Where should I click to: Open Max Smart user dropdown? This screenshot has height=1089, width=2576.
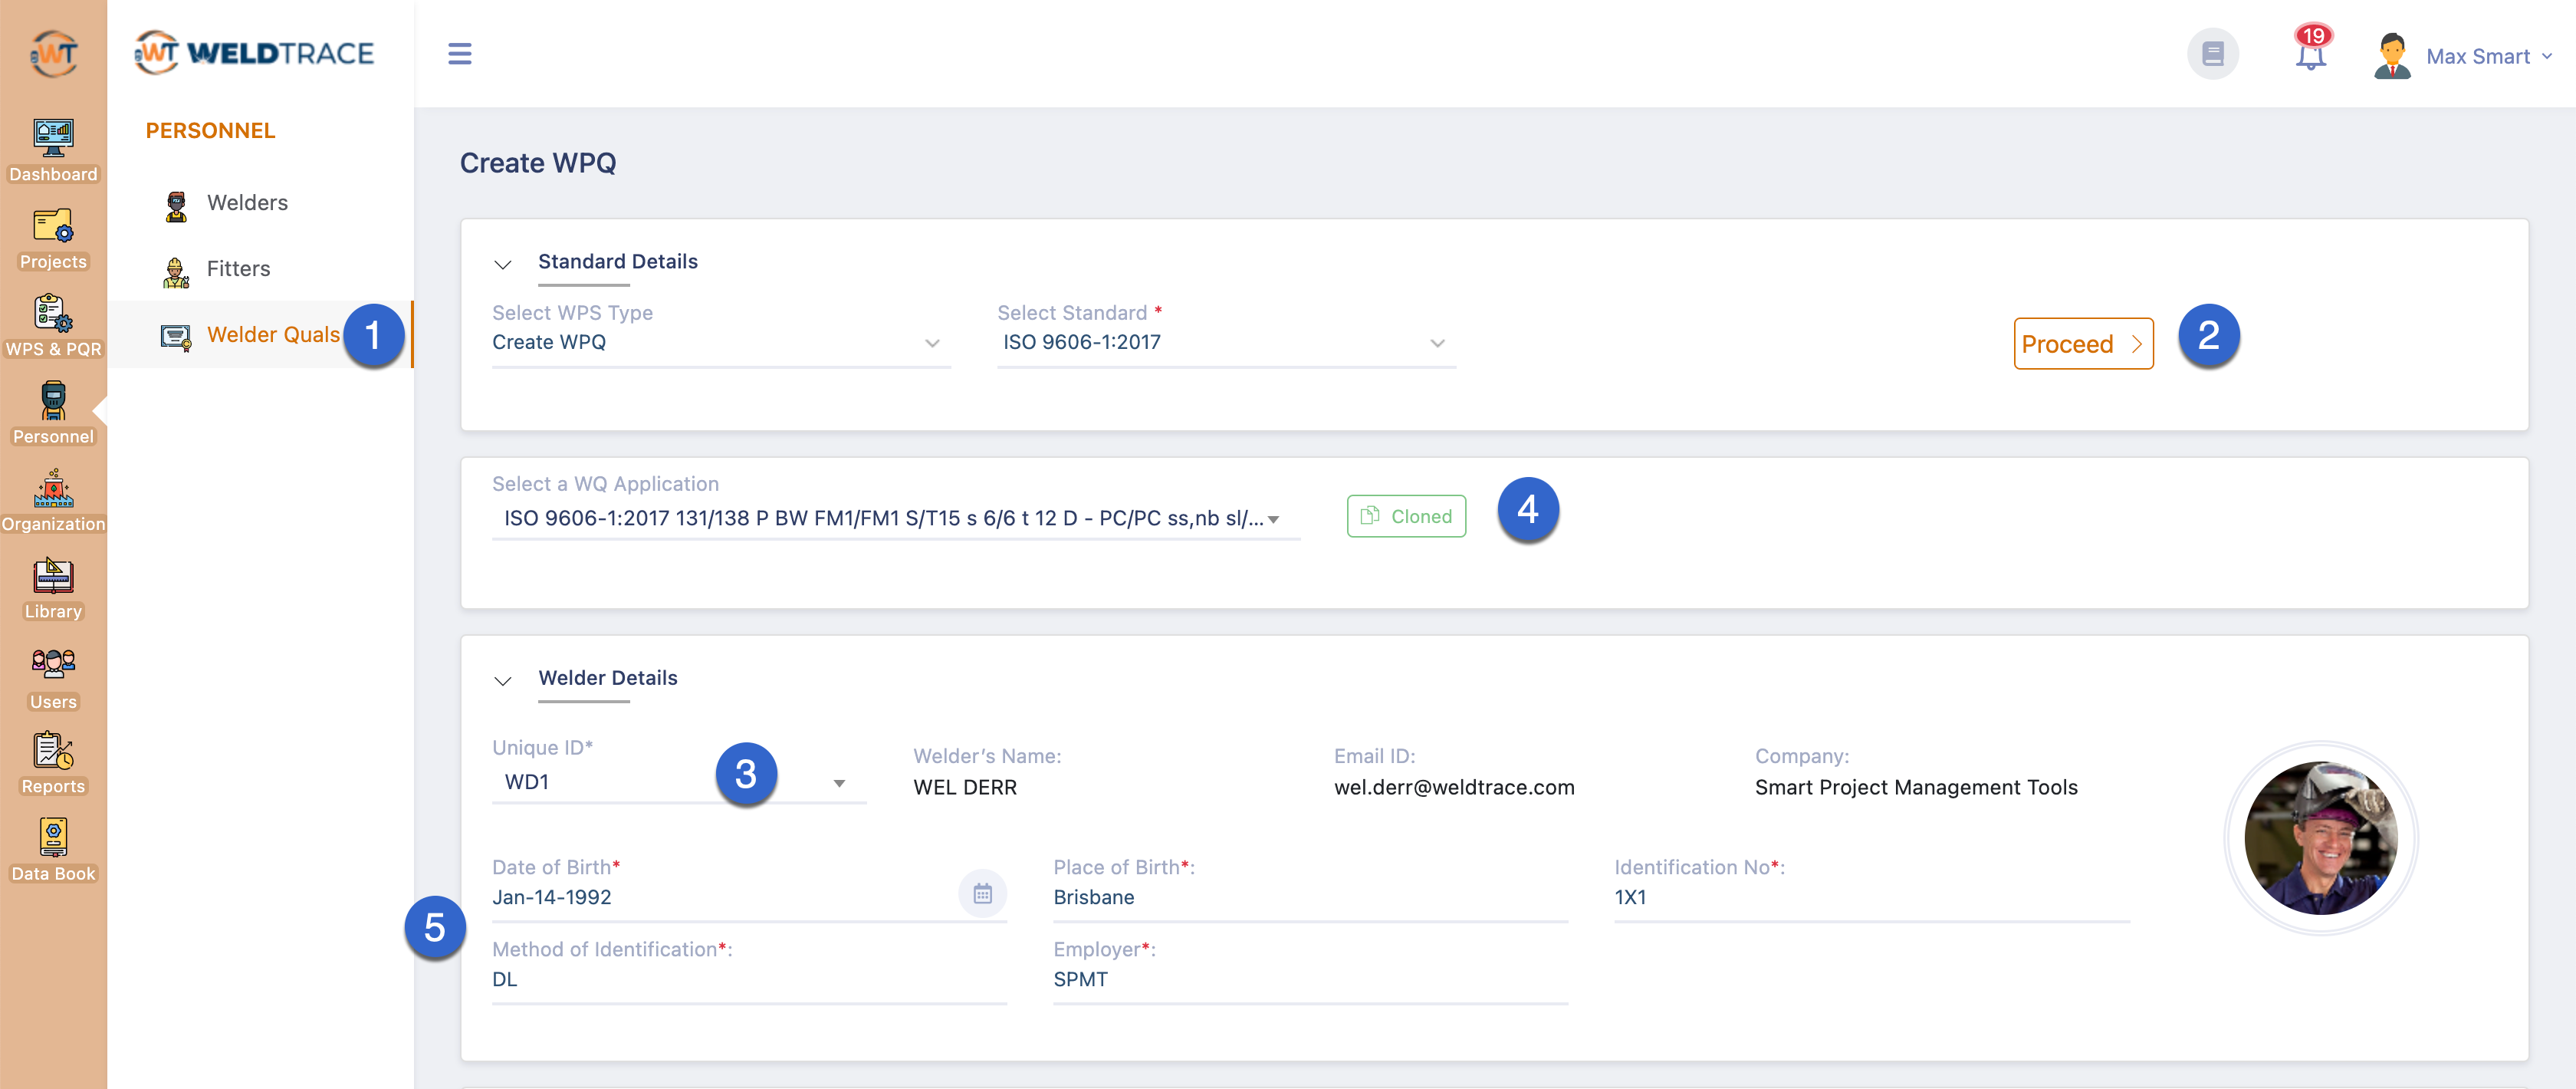click(x=2490, y=57)
